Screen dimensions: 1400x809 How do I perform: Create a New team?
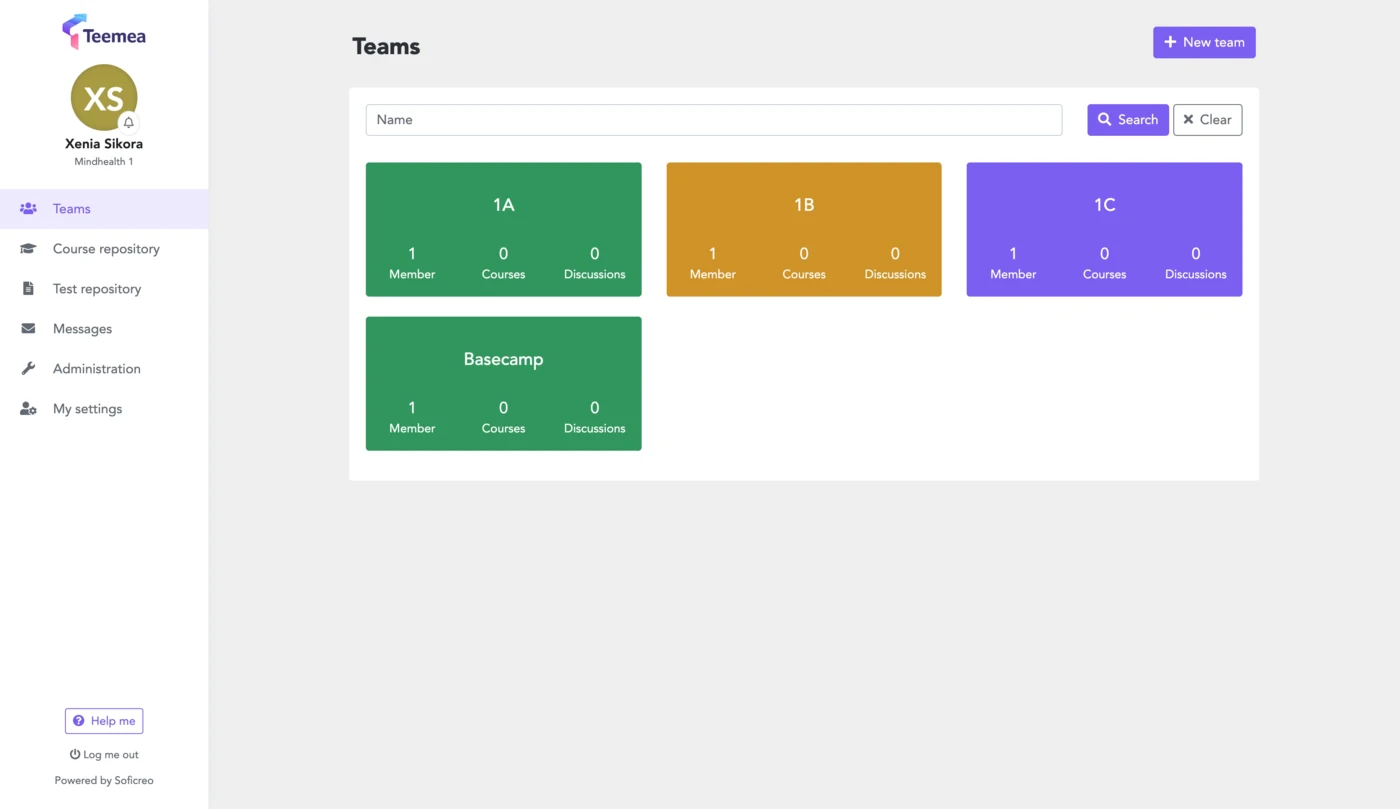1204,42
